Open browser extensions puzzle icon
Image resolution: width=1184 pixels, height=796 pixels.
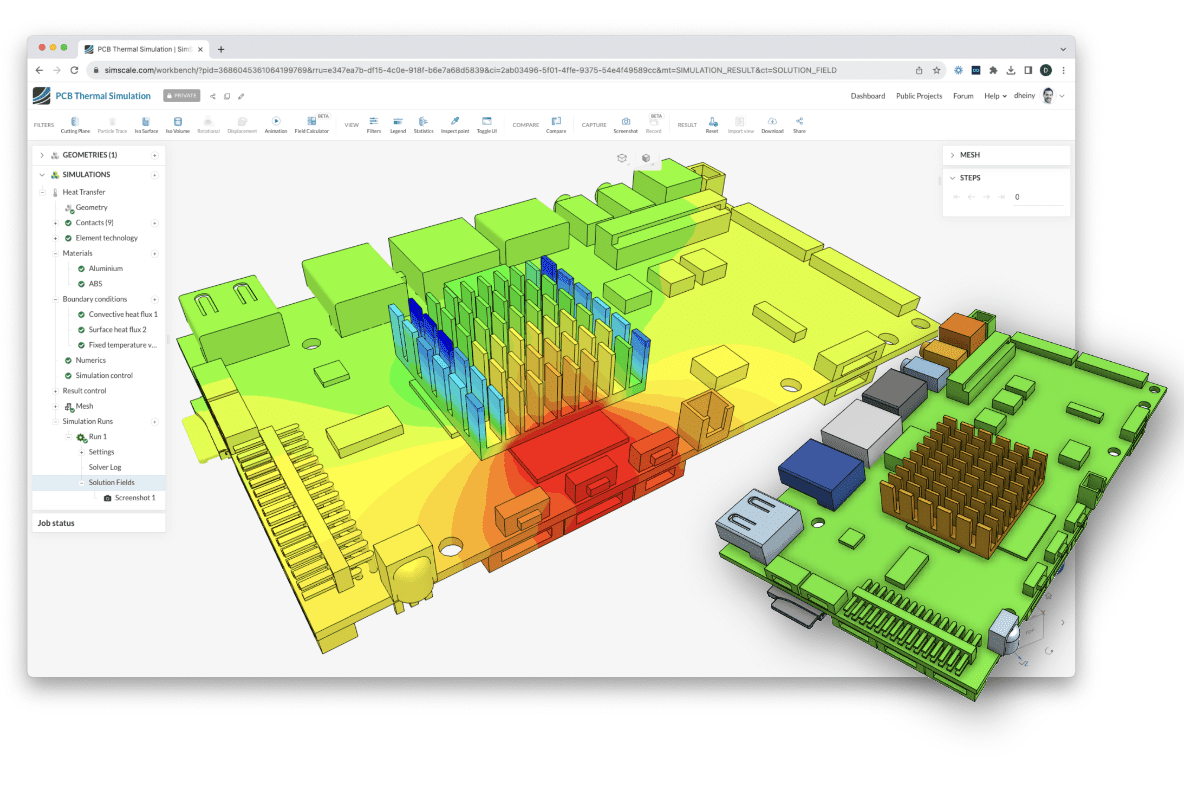993,70
